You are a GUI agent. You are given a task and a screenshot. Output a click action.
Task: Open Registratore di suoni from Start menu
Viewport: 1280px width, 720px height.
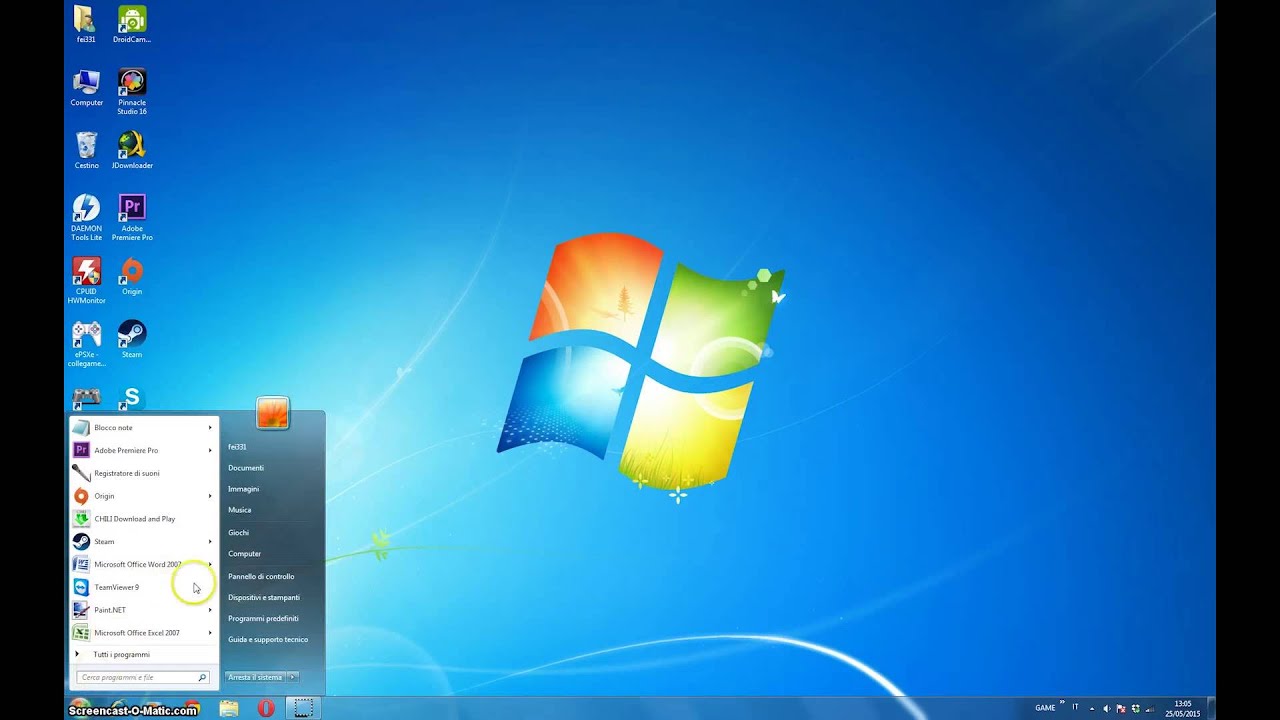pos(145,473)
